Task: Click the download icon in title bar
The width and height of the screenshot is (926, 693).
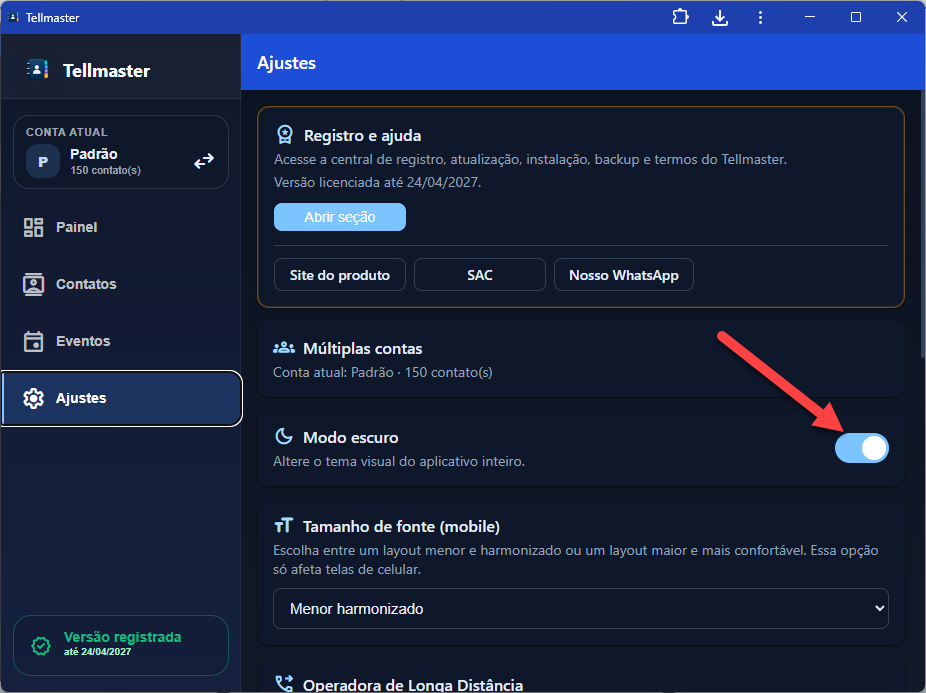Action: tap(720, 17)
